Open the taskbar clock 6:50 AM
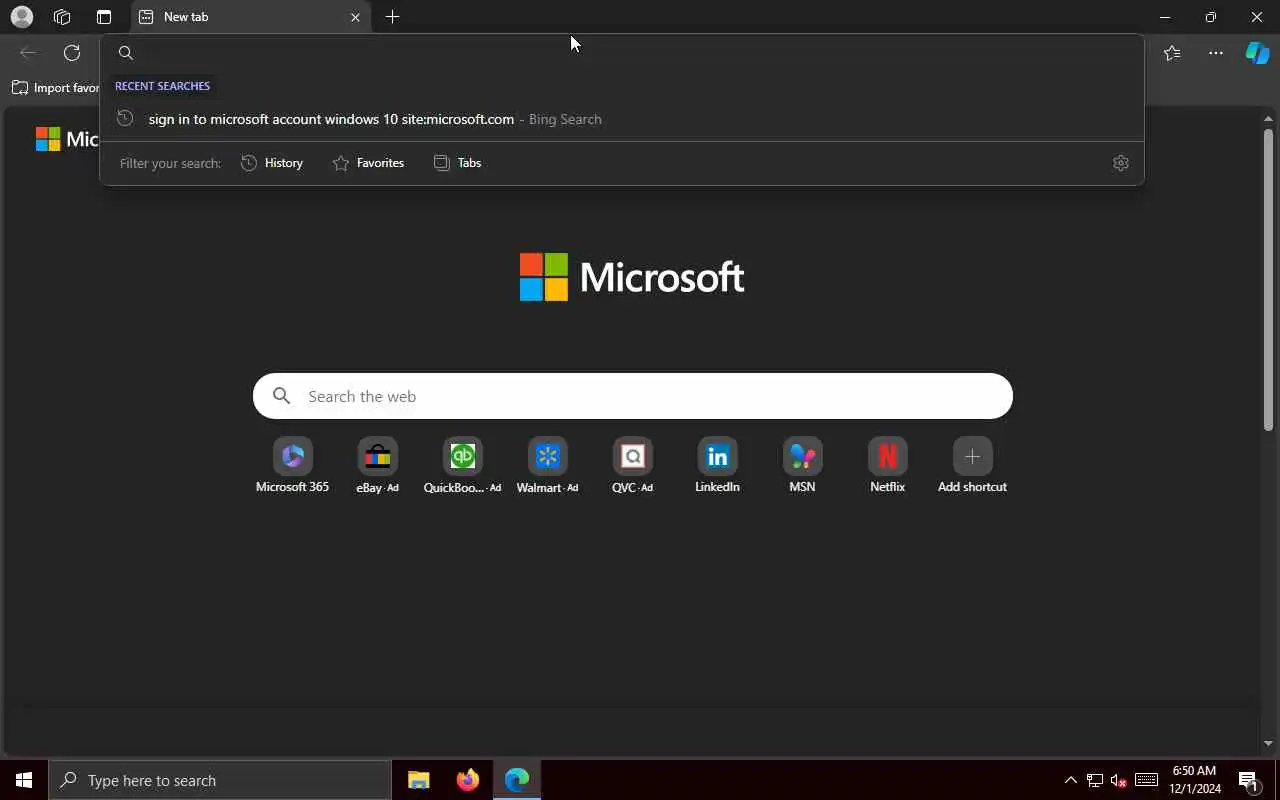 pos(1195,780)
